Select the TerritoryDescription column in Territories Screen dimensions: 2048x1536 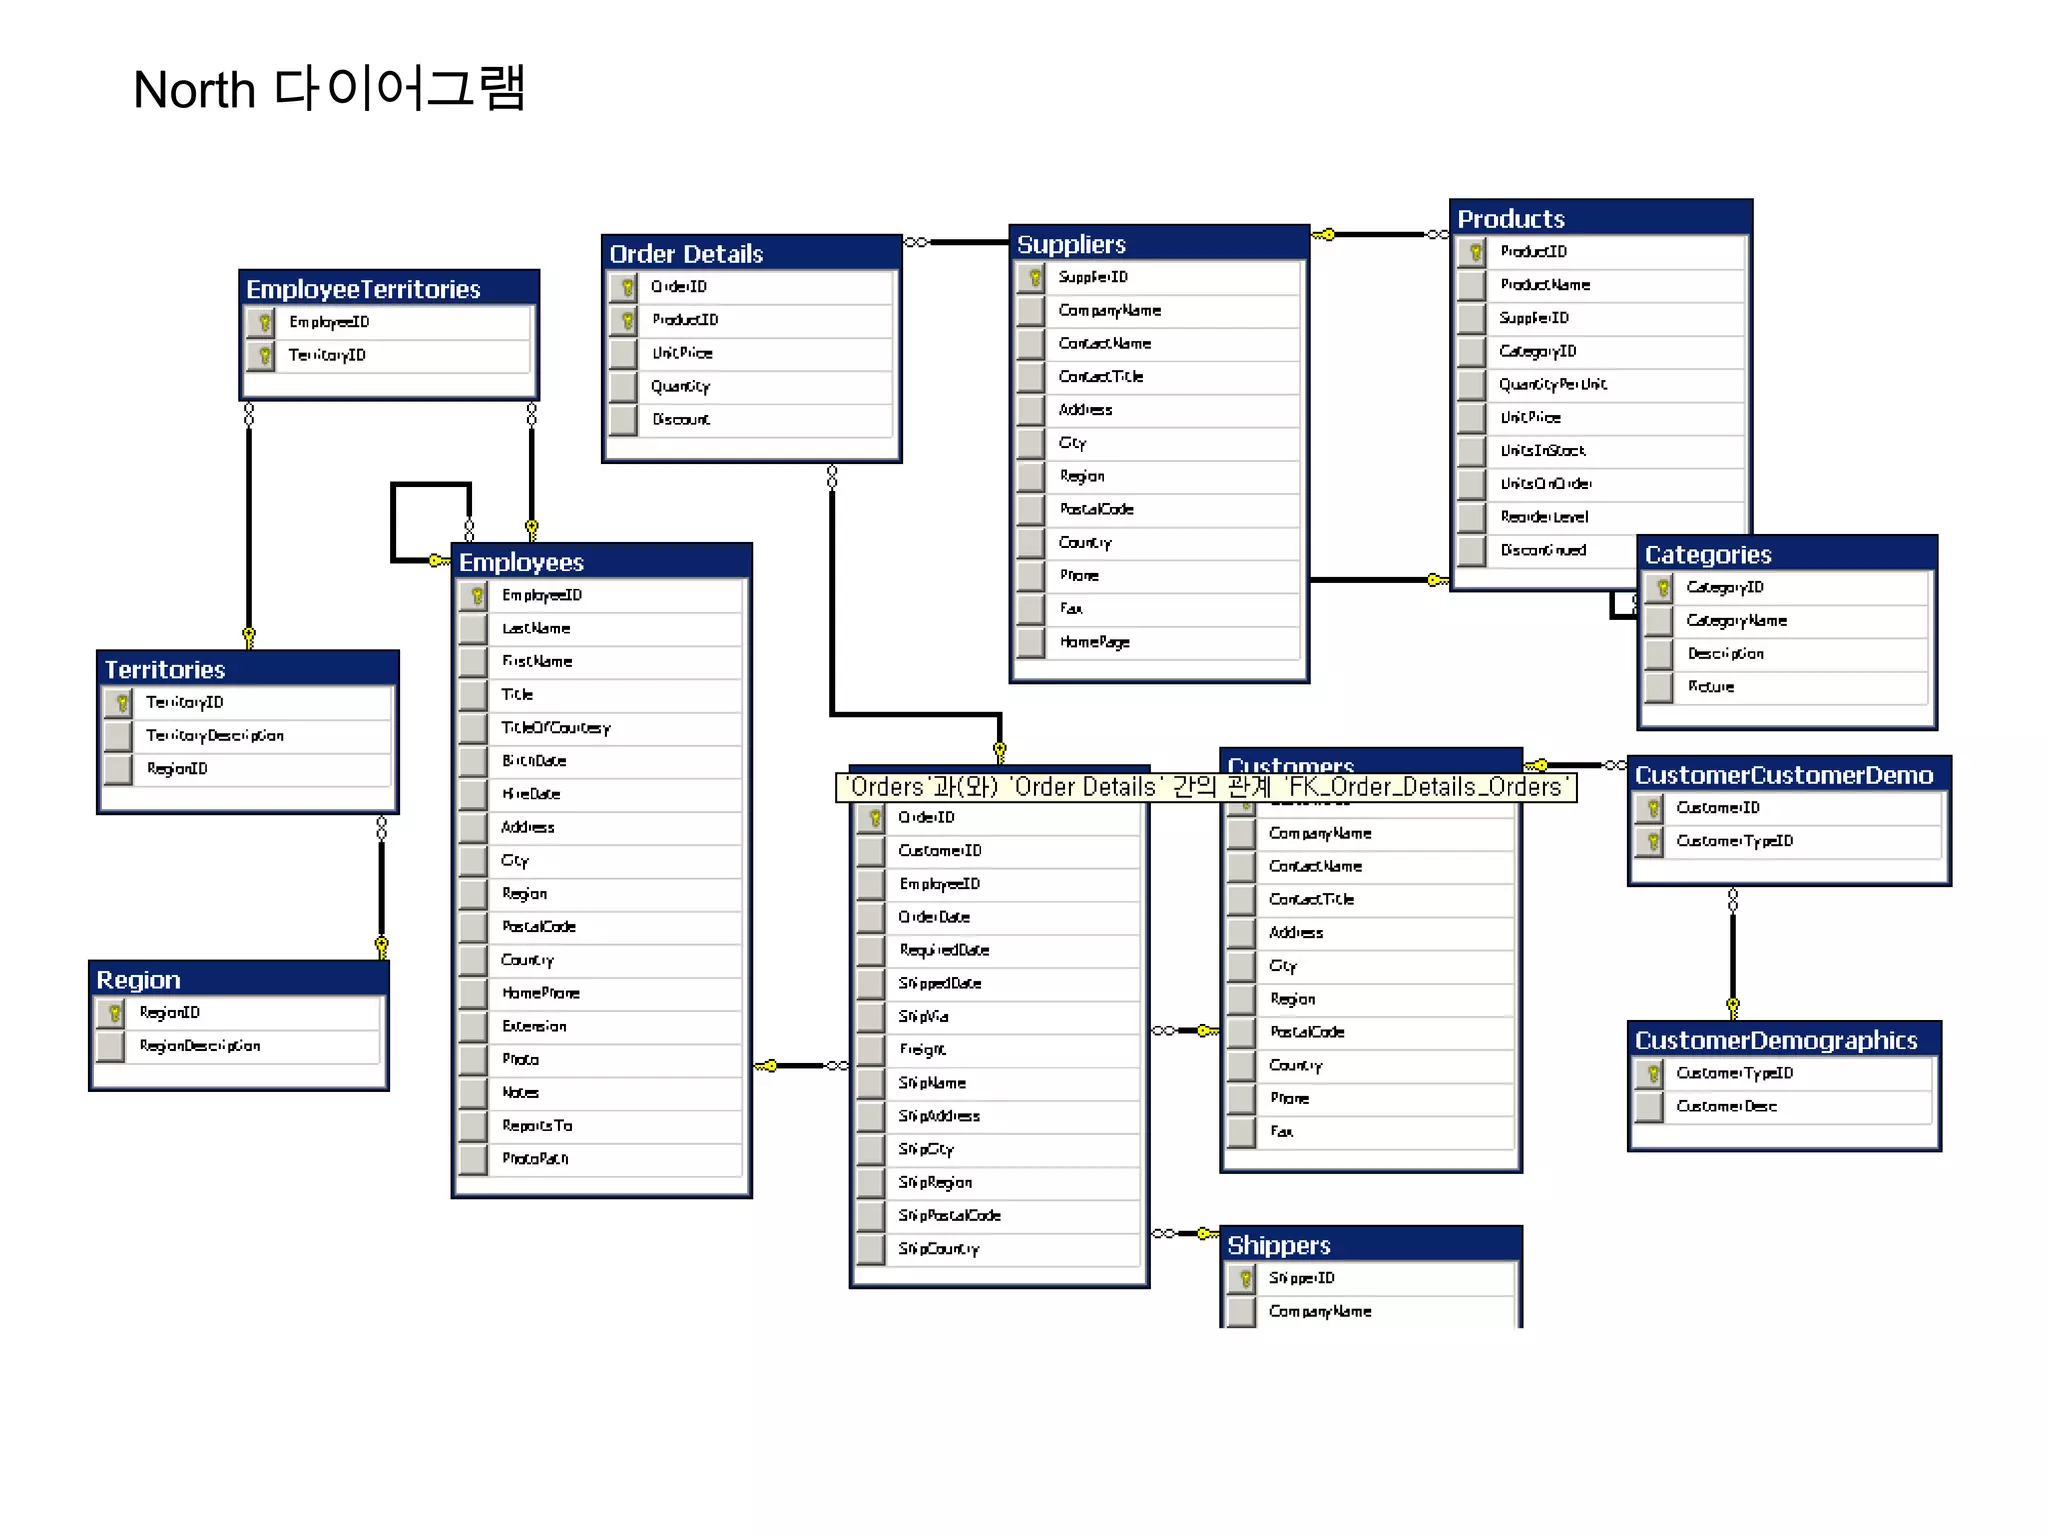tap(215, 736)
